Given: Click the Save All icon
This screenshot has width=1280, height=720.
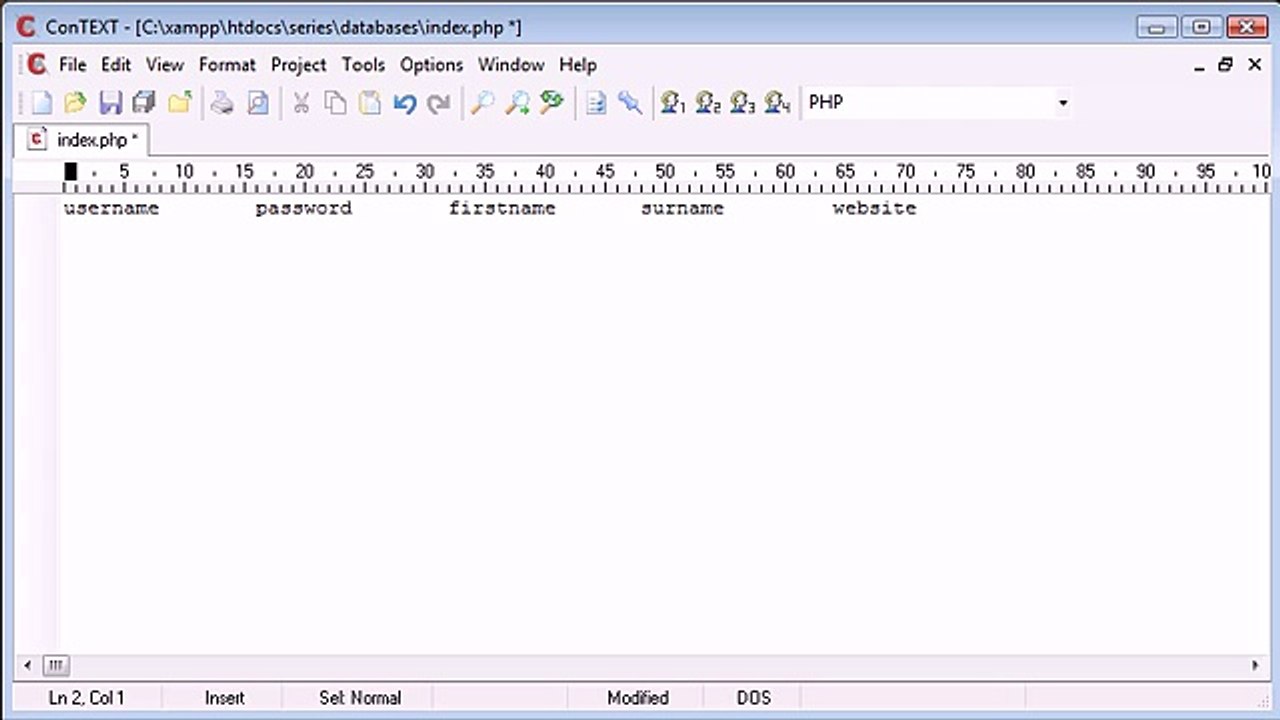Looking at the screenshot, I should (x=144, y=102).
